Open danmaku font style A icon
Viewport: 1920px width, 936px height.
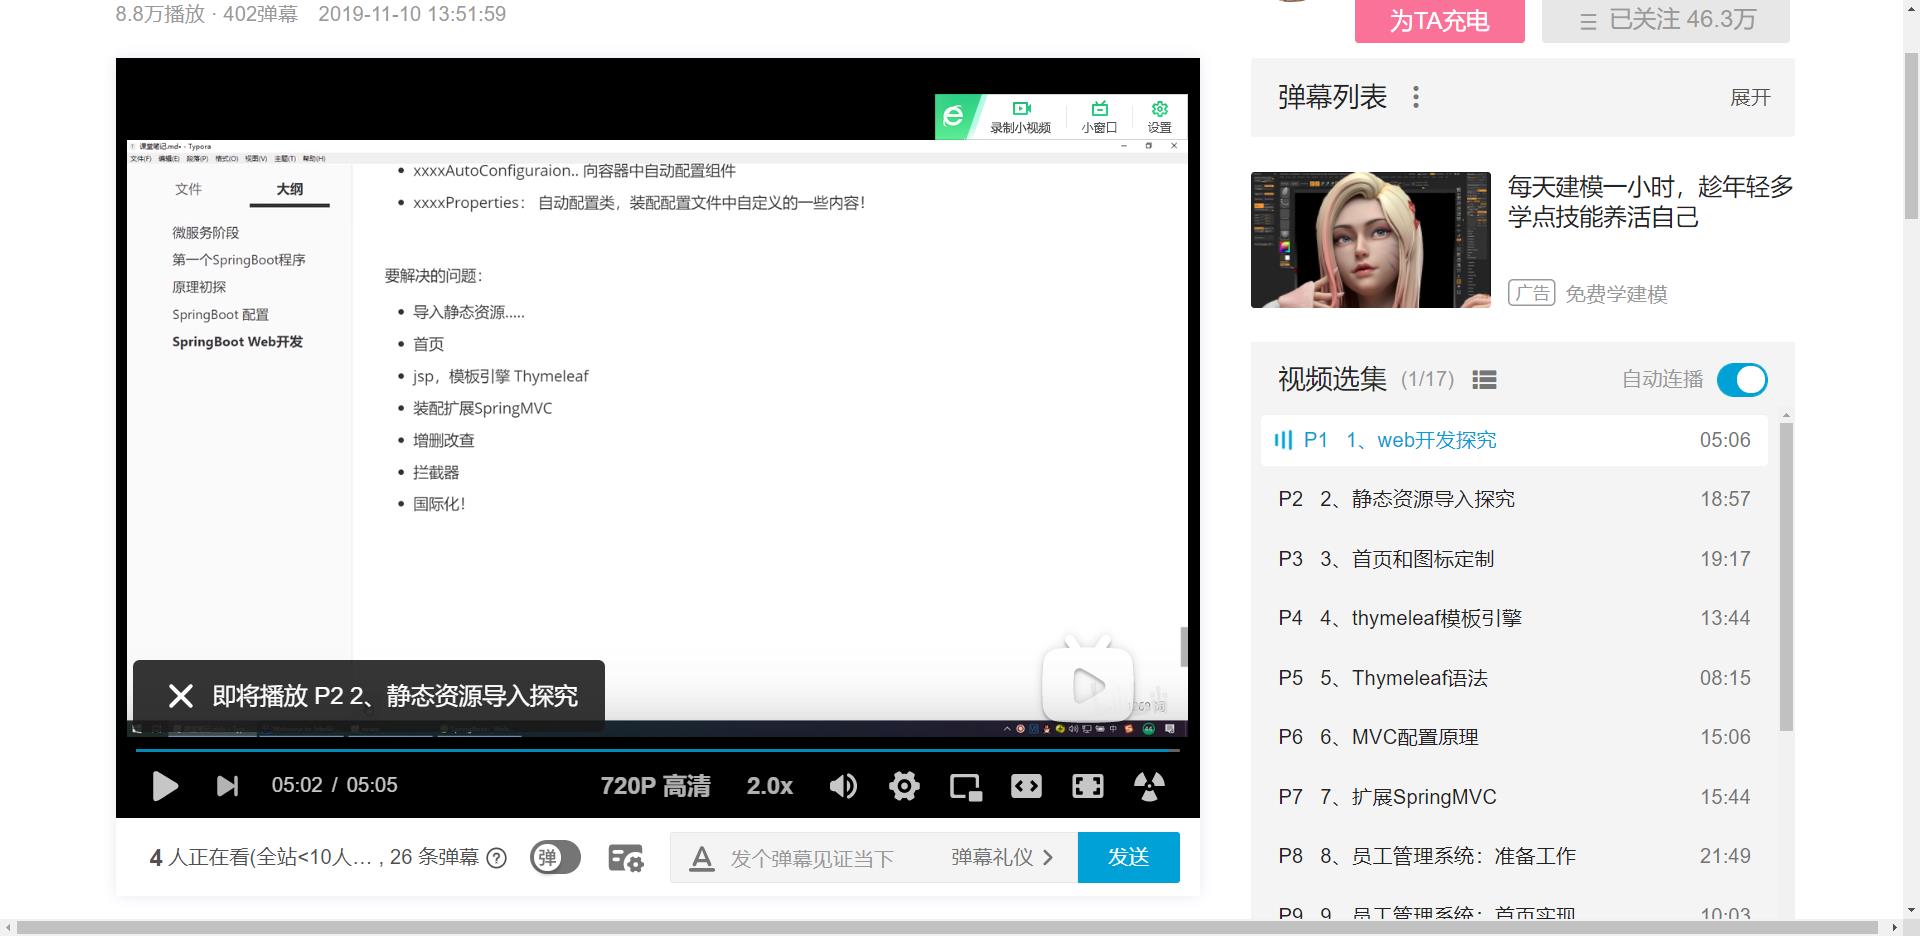tap(702, 858)
